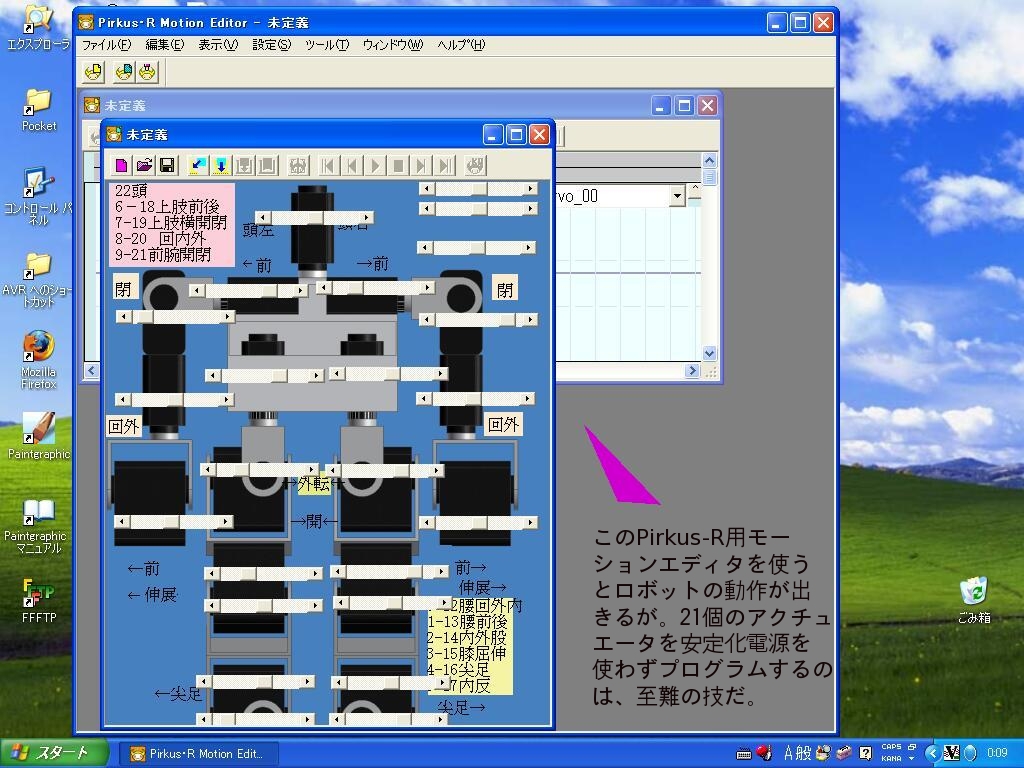Viewport: 1024px width, 768px height.
Task: Click the 0:09 clock in system tray
Action: click(x=997, y=753)
